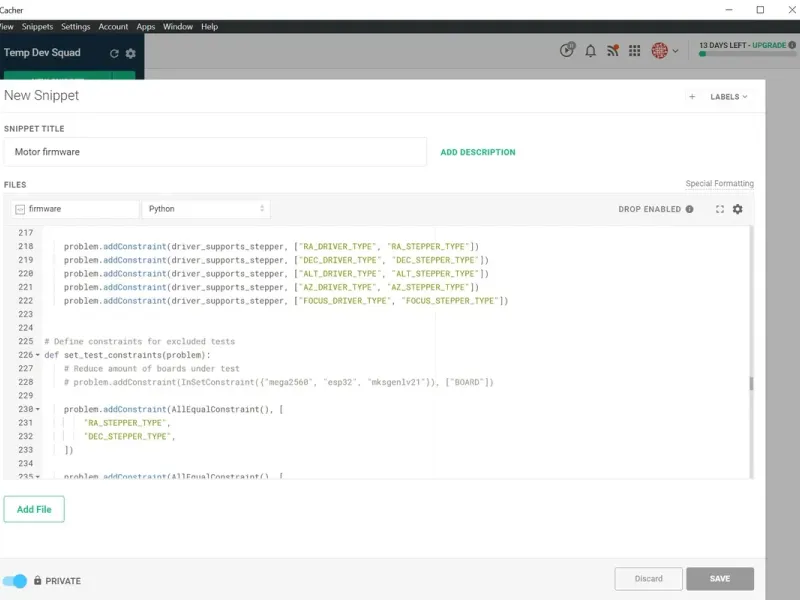800x600 pixels.
Task: Open the feed broadcast icon
Action: point(613,51)
